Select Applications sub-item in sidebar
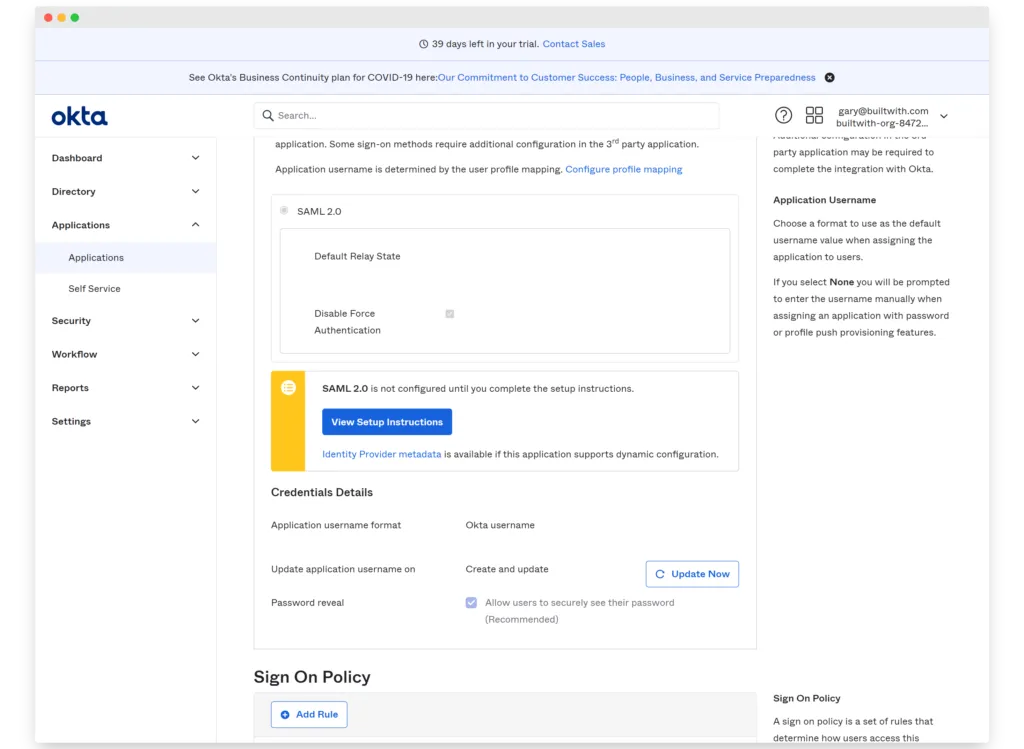The width and height of the screenshot is (1024, 749). 125,257
